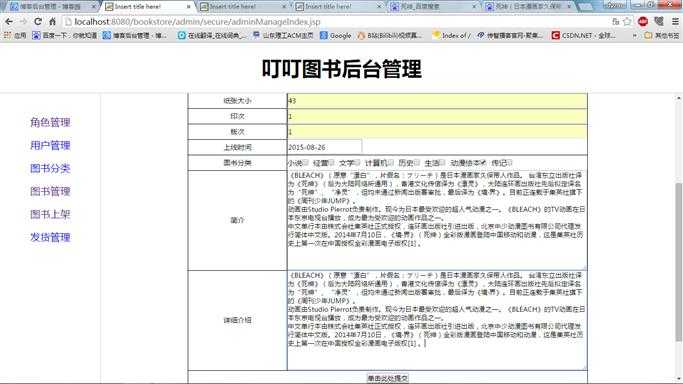This screenshot has width=683, height=384.
Task: Open the 传智播客官网 bookmark
Action: pyautogui.click(x=510, y=35)
